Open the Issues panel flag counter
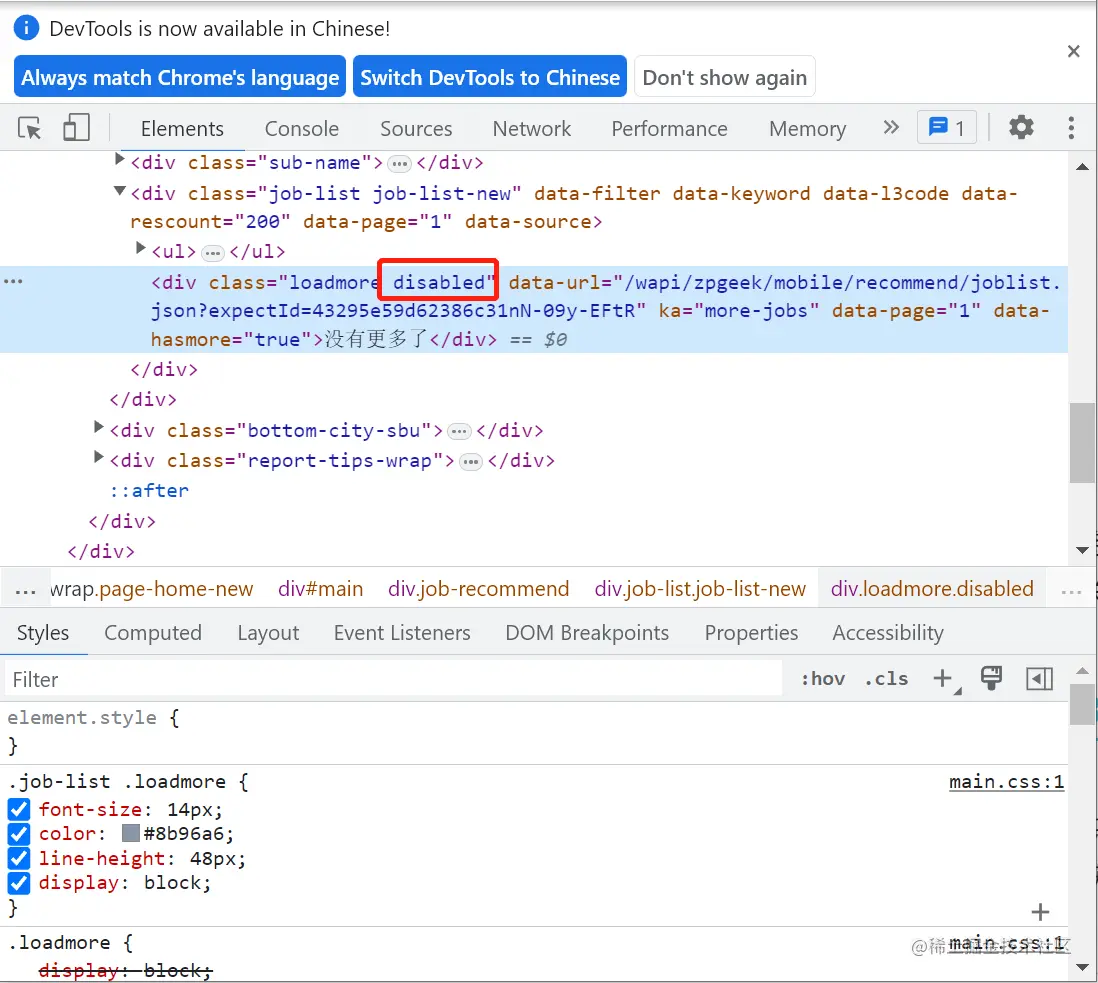Image resolution: width=1098 pixels, height=983 pixels. 946,127
